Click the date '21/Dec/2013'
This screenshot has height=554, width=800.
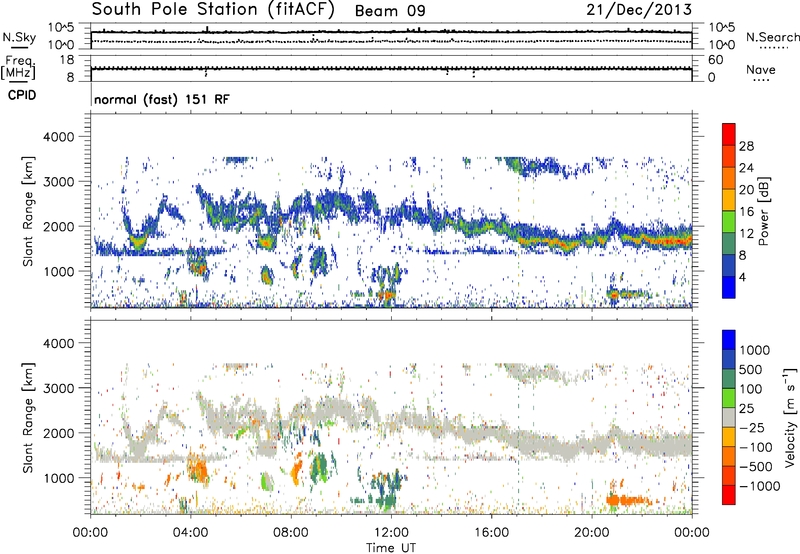639,10
